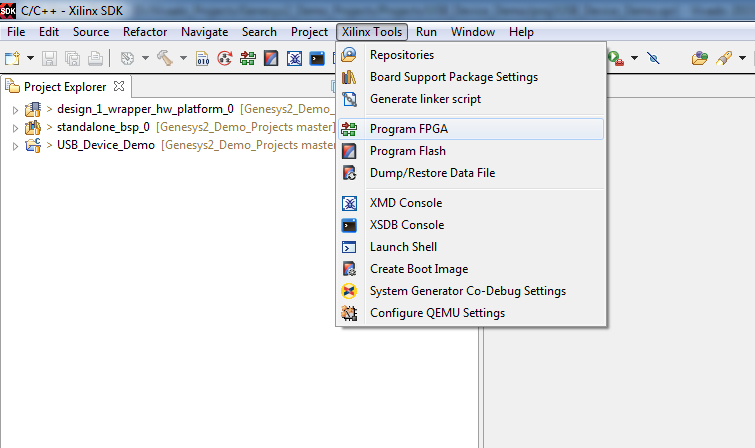The height and width of the screenshot is (448, 755).
Task: Click the Run toolbar icon near the menu edge
Action: [x=616, y=58]
